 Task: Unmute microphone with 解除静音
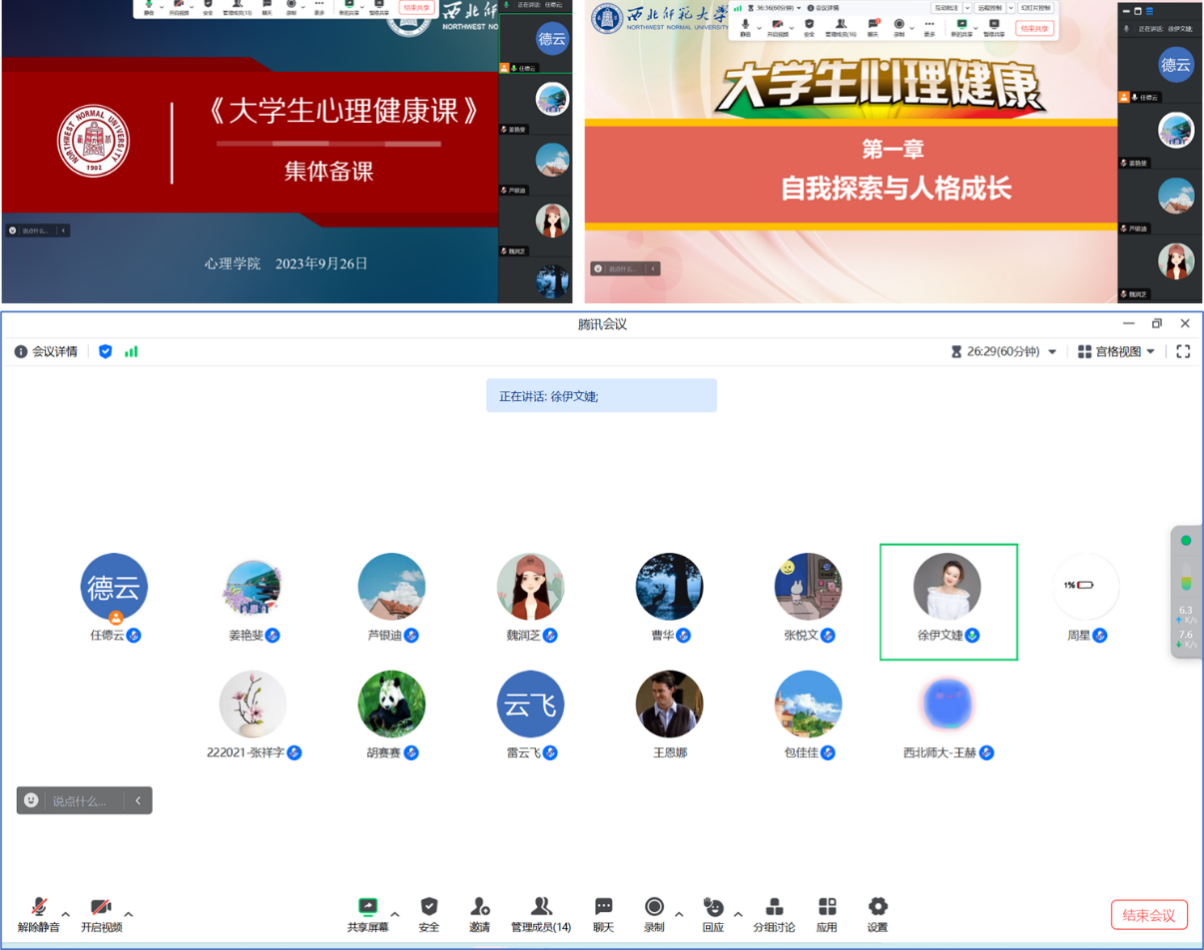(39, 908)
